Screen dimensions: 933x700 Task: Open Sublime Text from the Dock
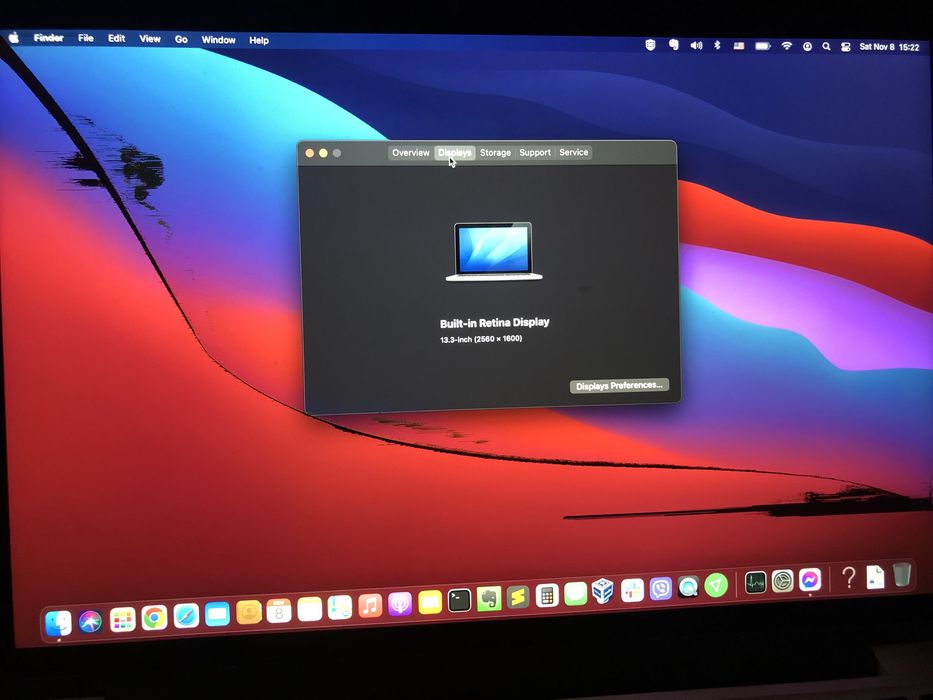coord(518,597)
